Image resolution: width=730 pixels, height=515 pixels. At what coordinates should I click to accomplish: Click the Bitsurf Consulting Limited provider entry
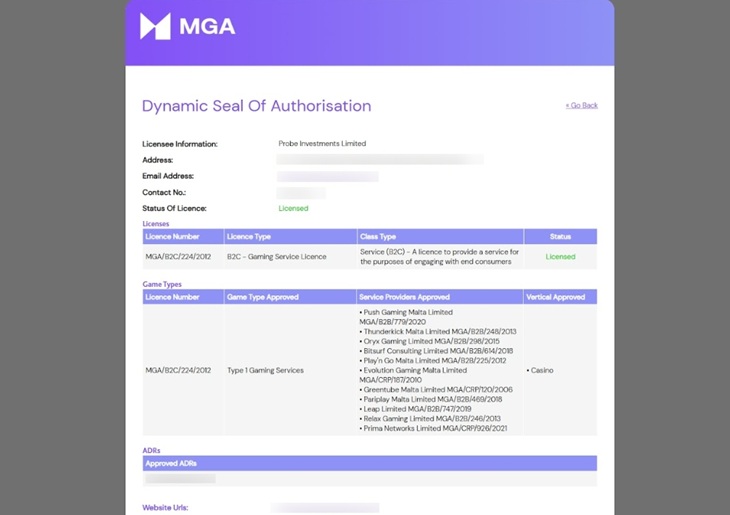pyautogui.click(x=436, y=351)
